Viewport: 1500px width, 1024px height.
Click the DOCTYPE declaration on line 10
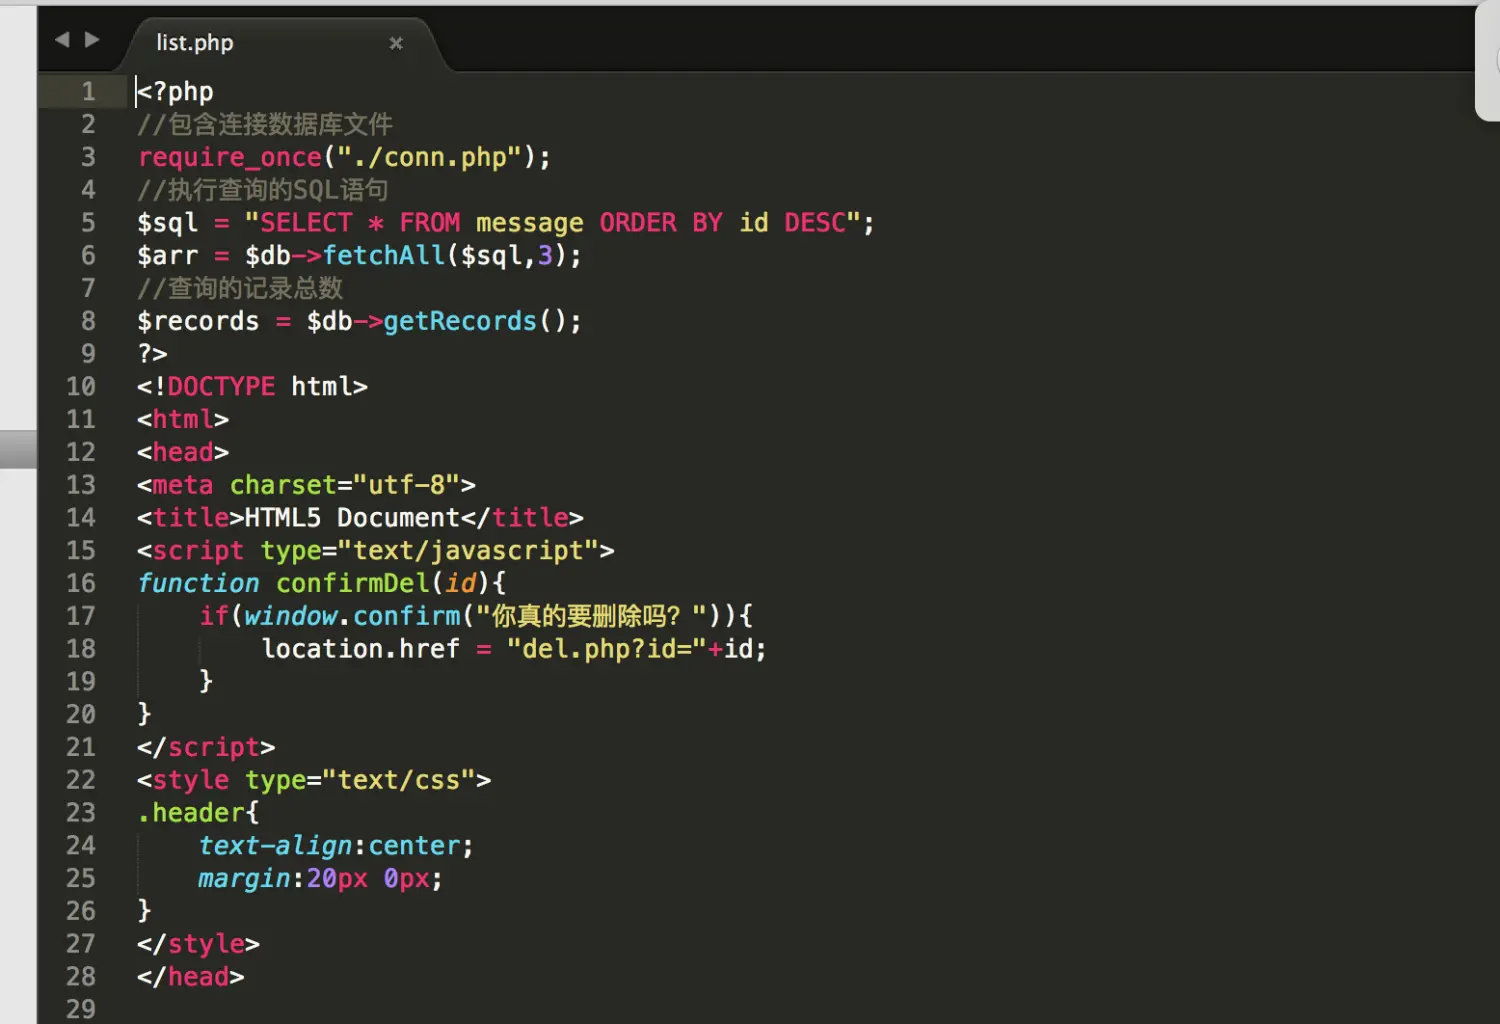coord(252,387)
